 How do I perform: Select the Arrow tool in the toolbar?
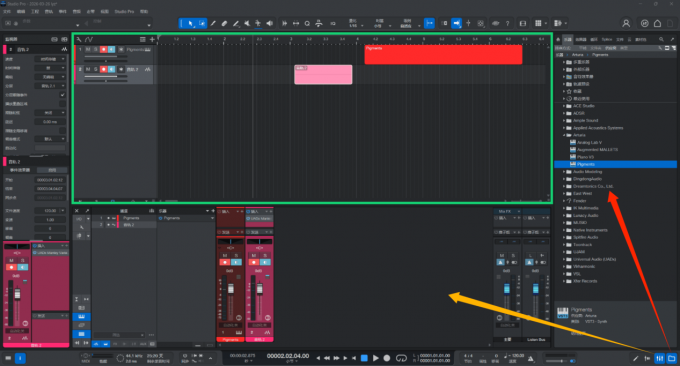[190, 23]
